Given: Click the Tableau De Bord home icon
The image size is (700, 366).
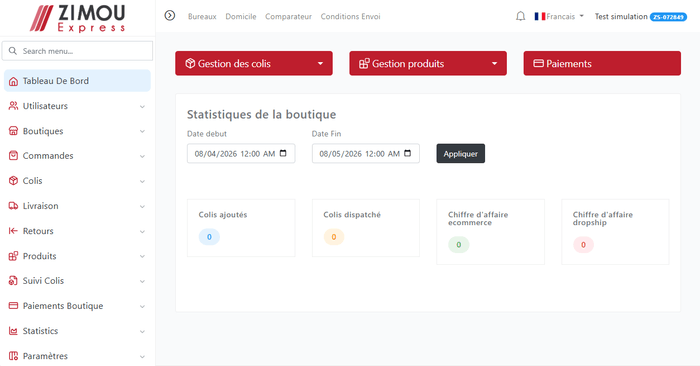Looking at the screenshot, I should (13, 81).
